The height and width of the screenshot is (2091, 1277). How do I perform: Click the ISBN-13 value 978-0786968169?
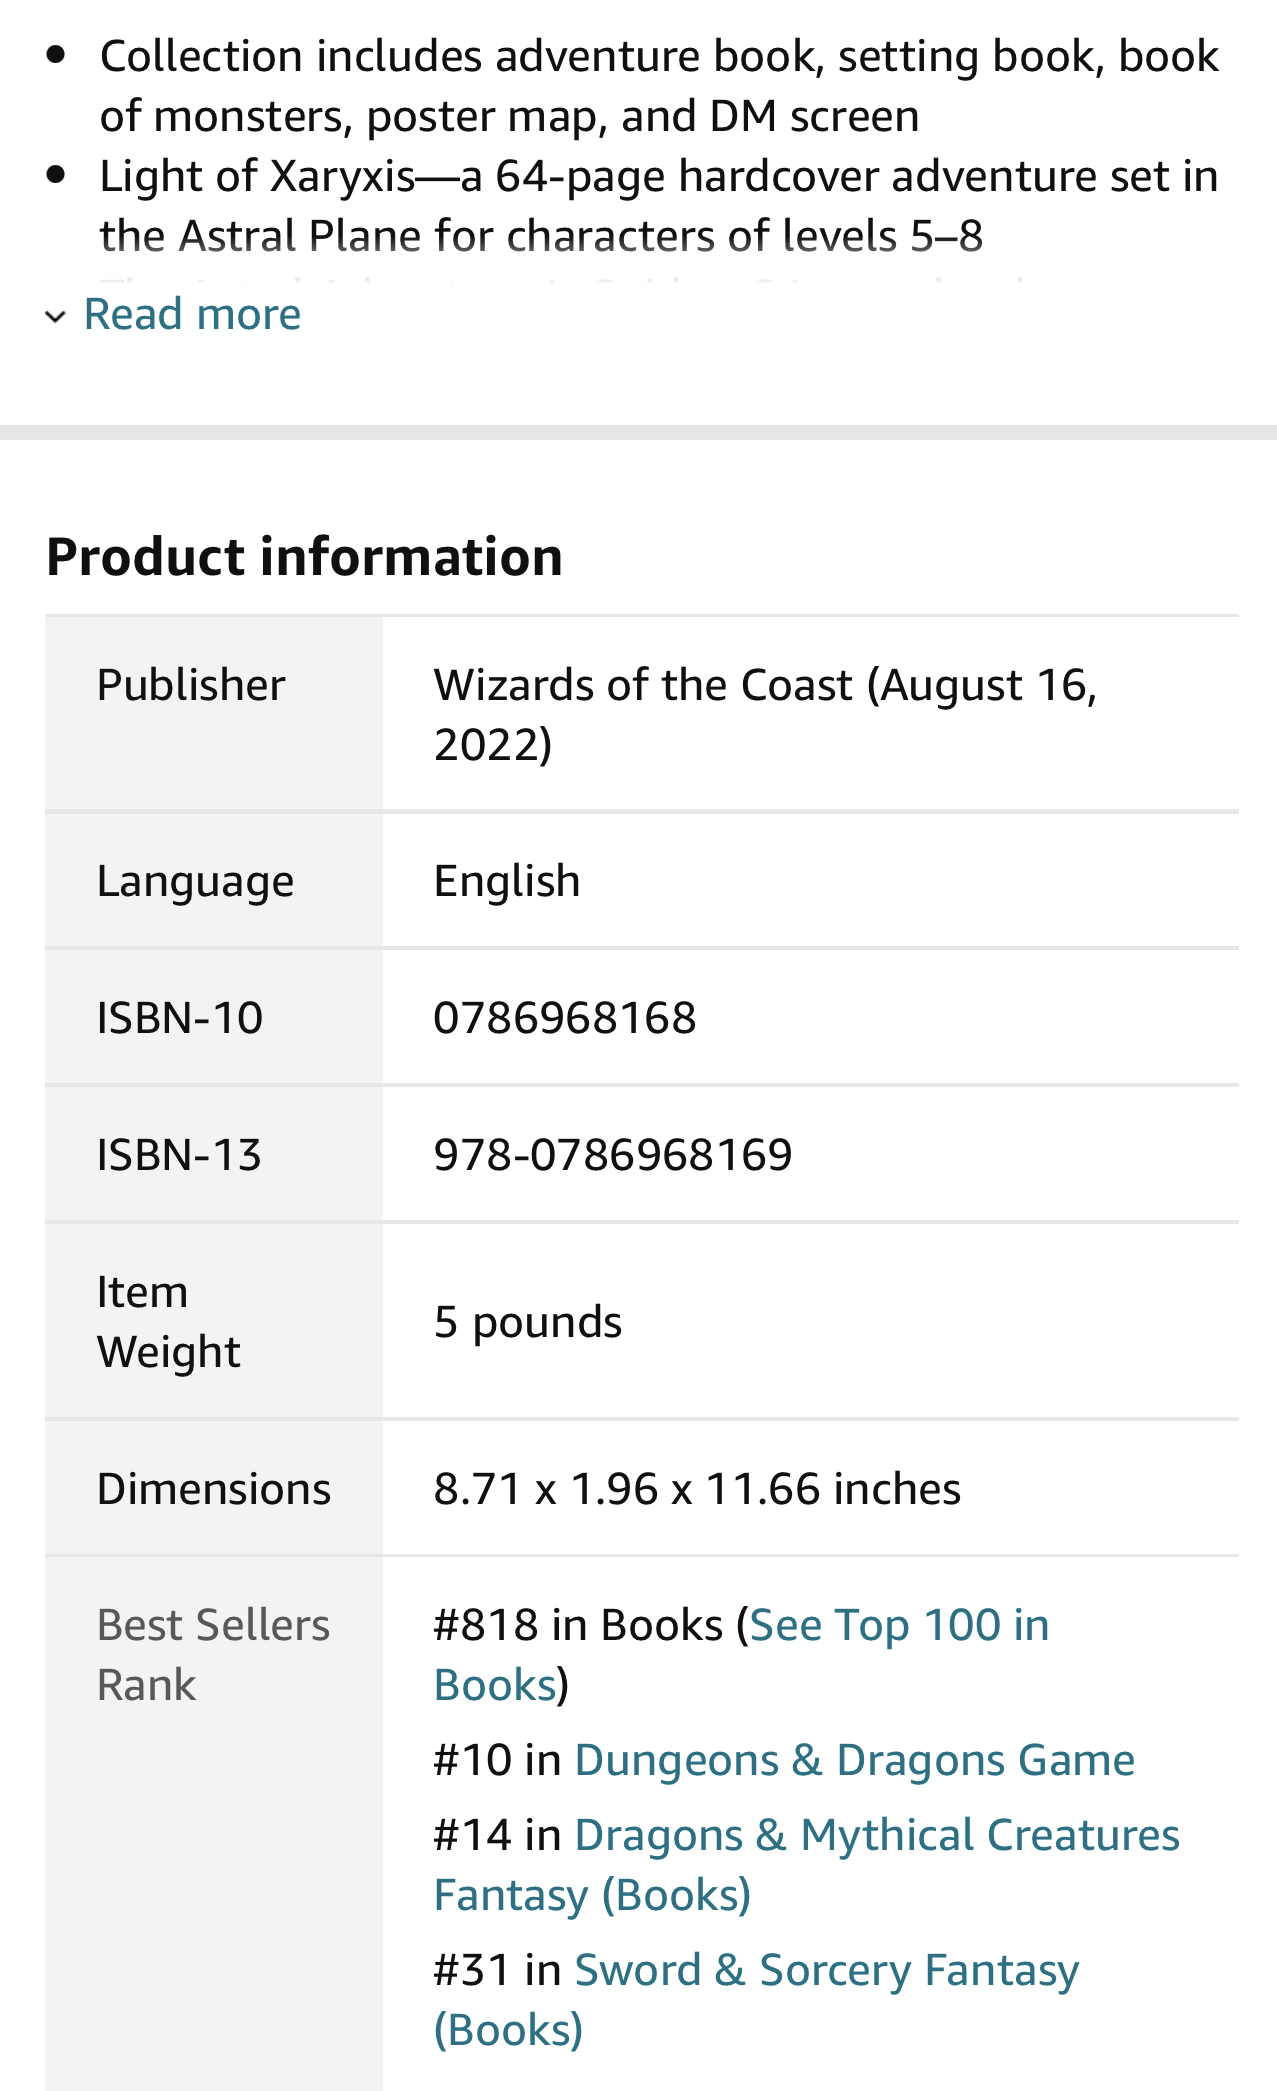point(613,1155)
